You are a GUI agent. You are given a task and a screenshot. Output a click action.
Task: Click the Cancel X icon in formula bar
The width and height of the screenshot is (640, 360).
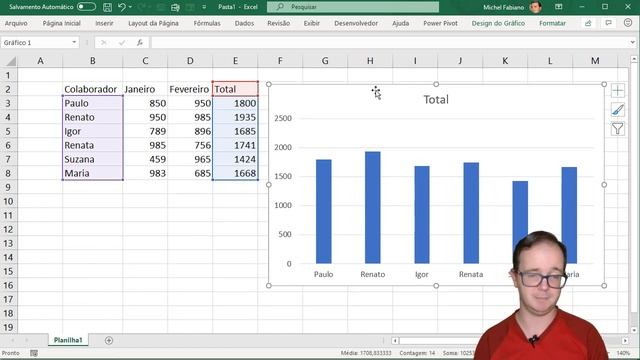(104, 42)
